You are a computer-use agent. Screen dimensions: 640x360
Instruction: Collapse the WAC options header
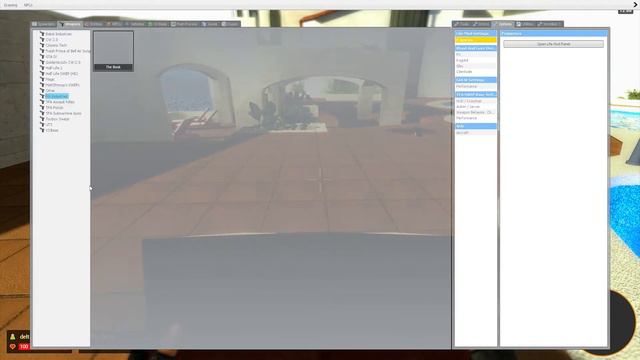[x=476, y=126]
